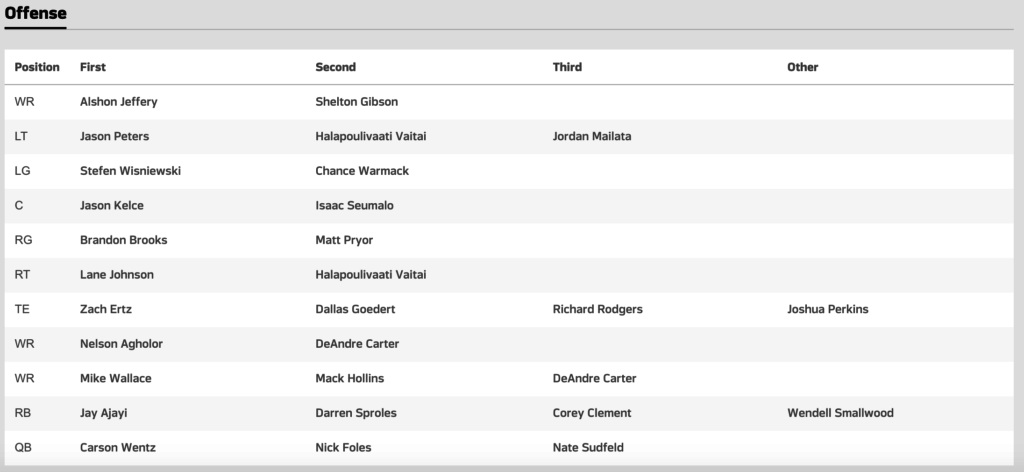Click Zach Ertz in the TE row

(x=104, y=309)
